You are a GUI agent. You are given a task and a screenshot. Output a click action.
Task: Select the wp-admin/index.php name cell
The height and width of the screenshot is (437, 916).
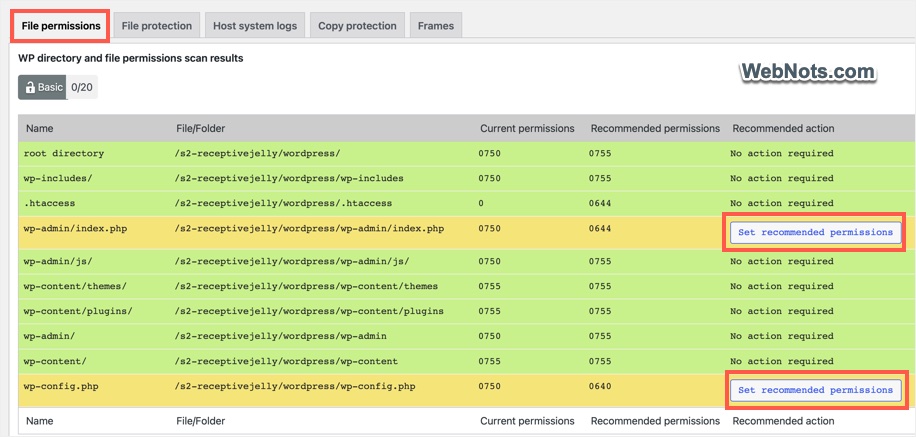(75, 228)
